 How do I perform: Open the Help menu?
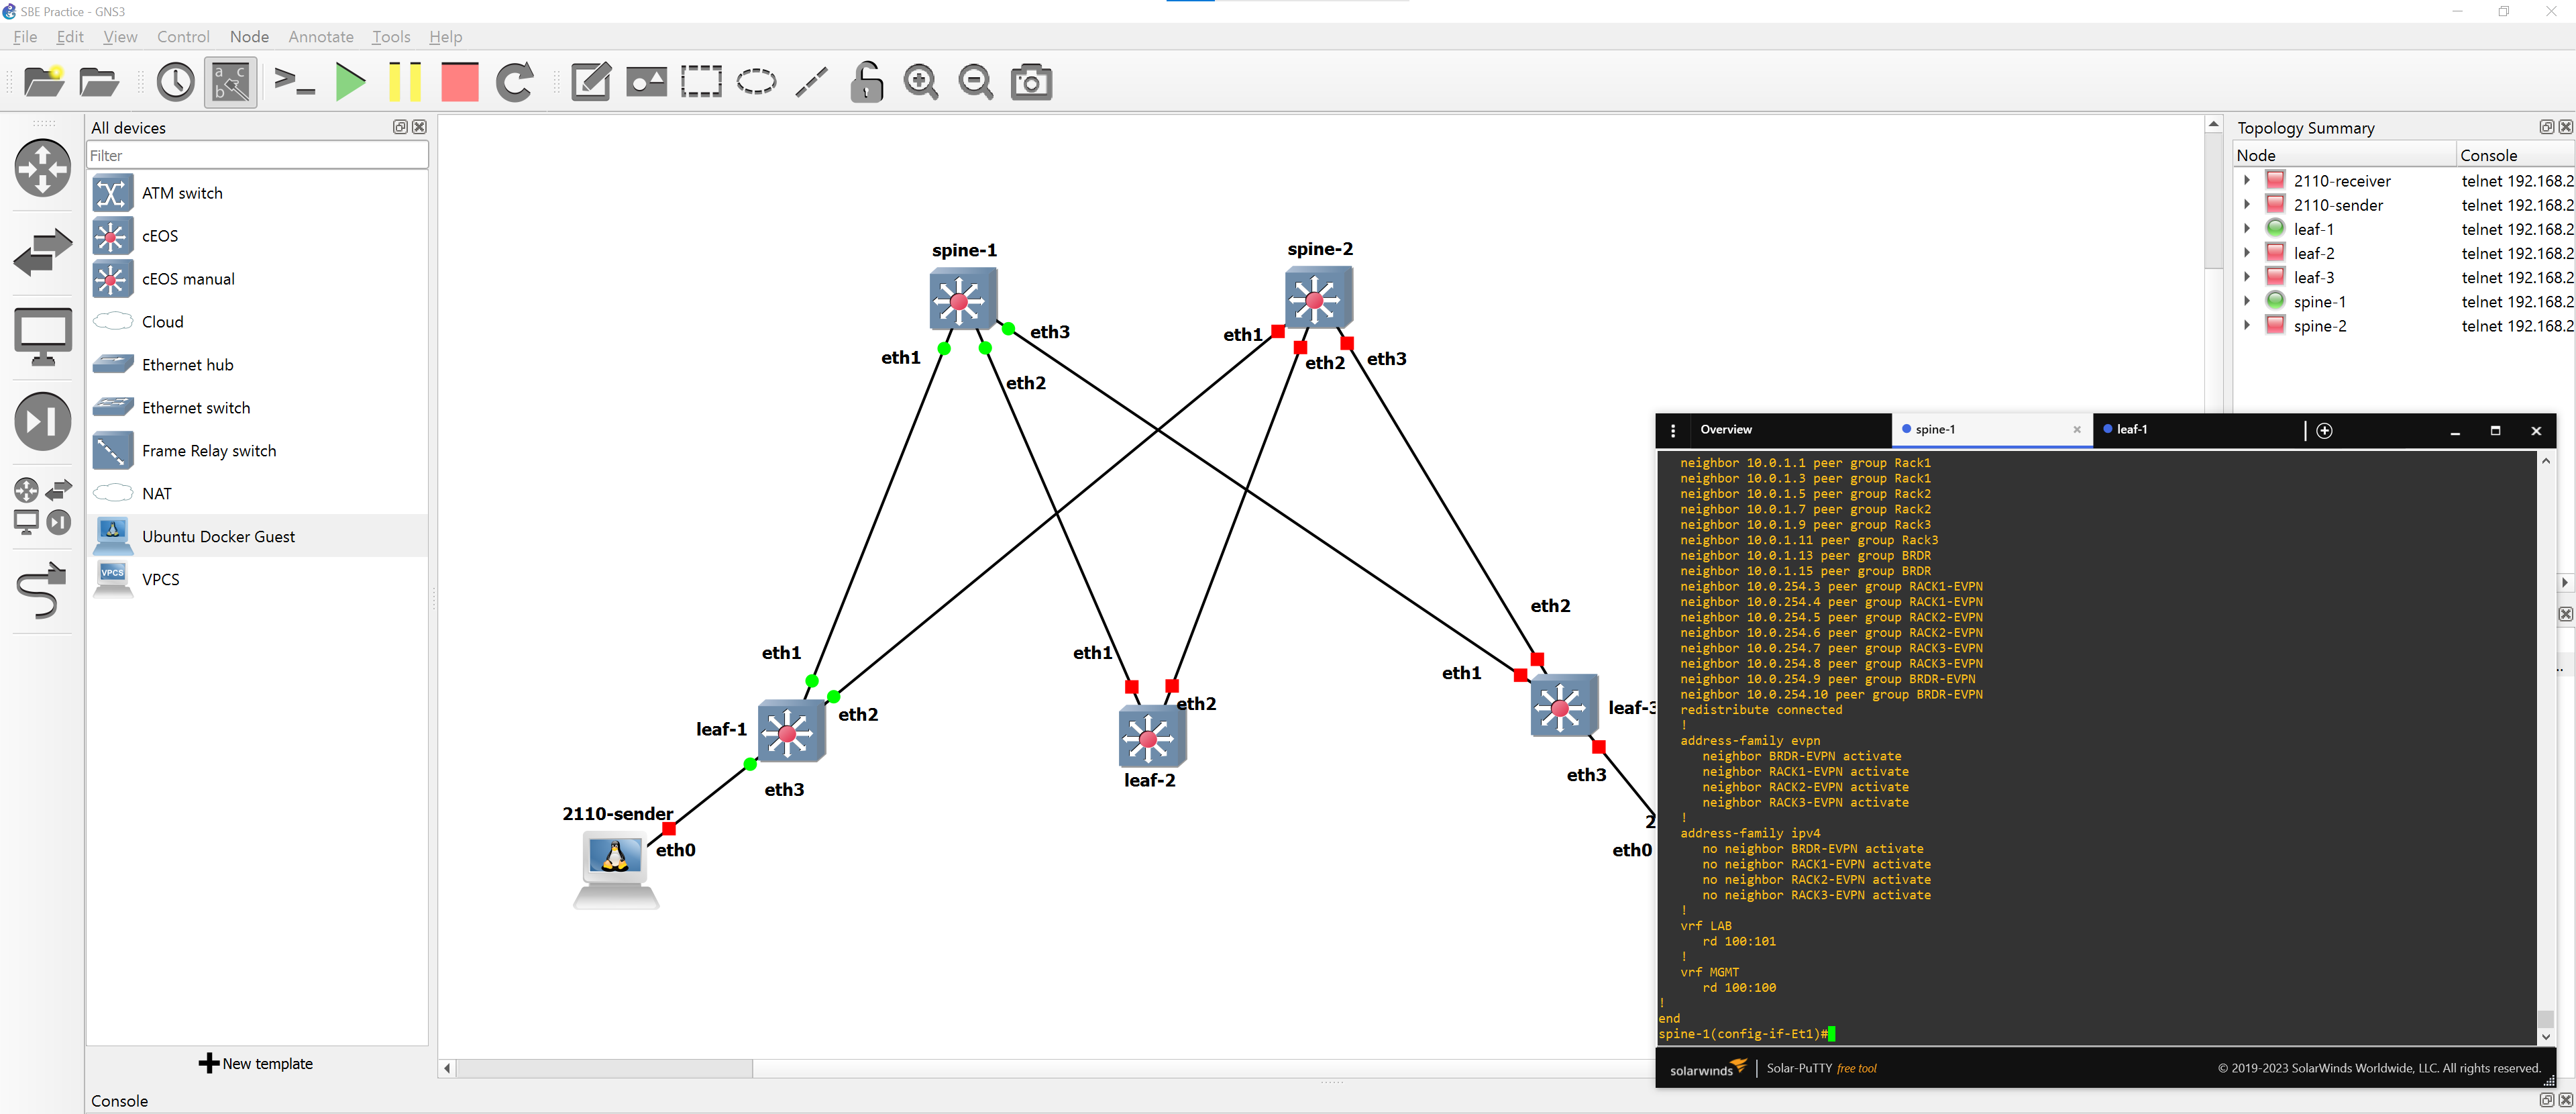tap(446, 37)
